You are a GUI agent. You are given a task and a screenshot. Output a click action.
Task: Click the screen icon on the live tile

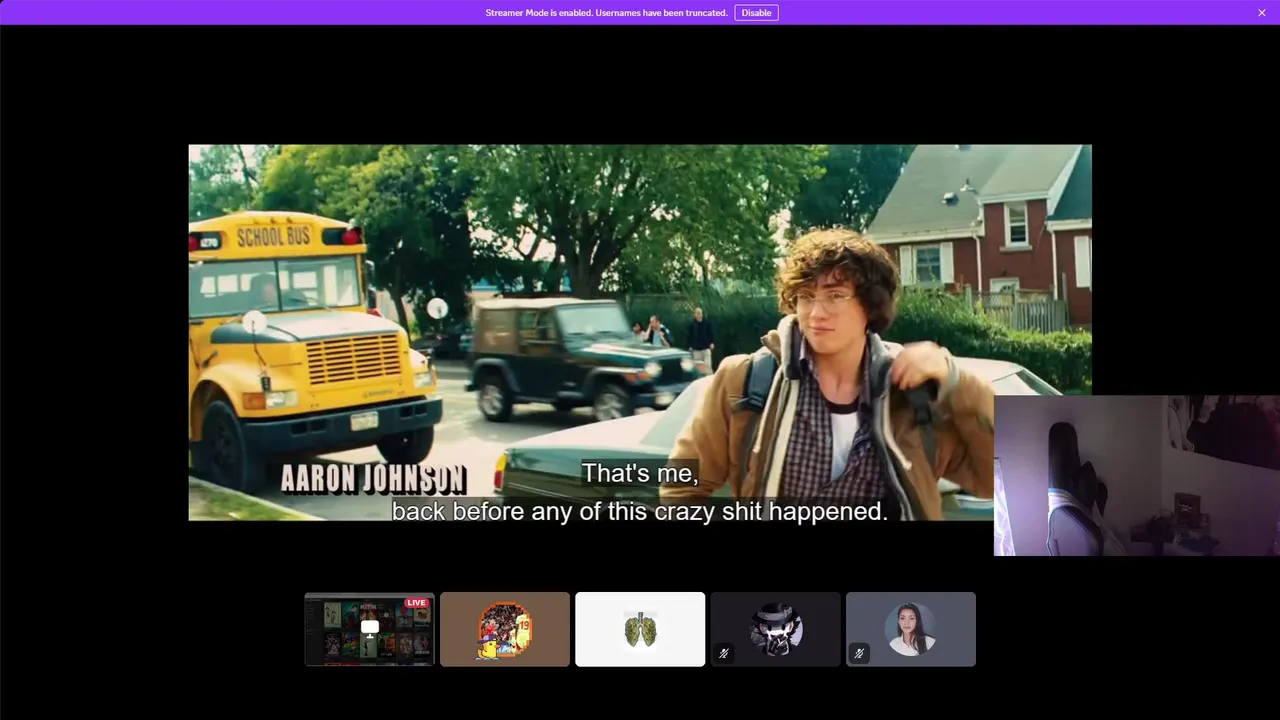(x=369, y=628)
